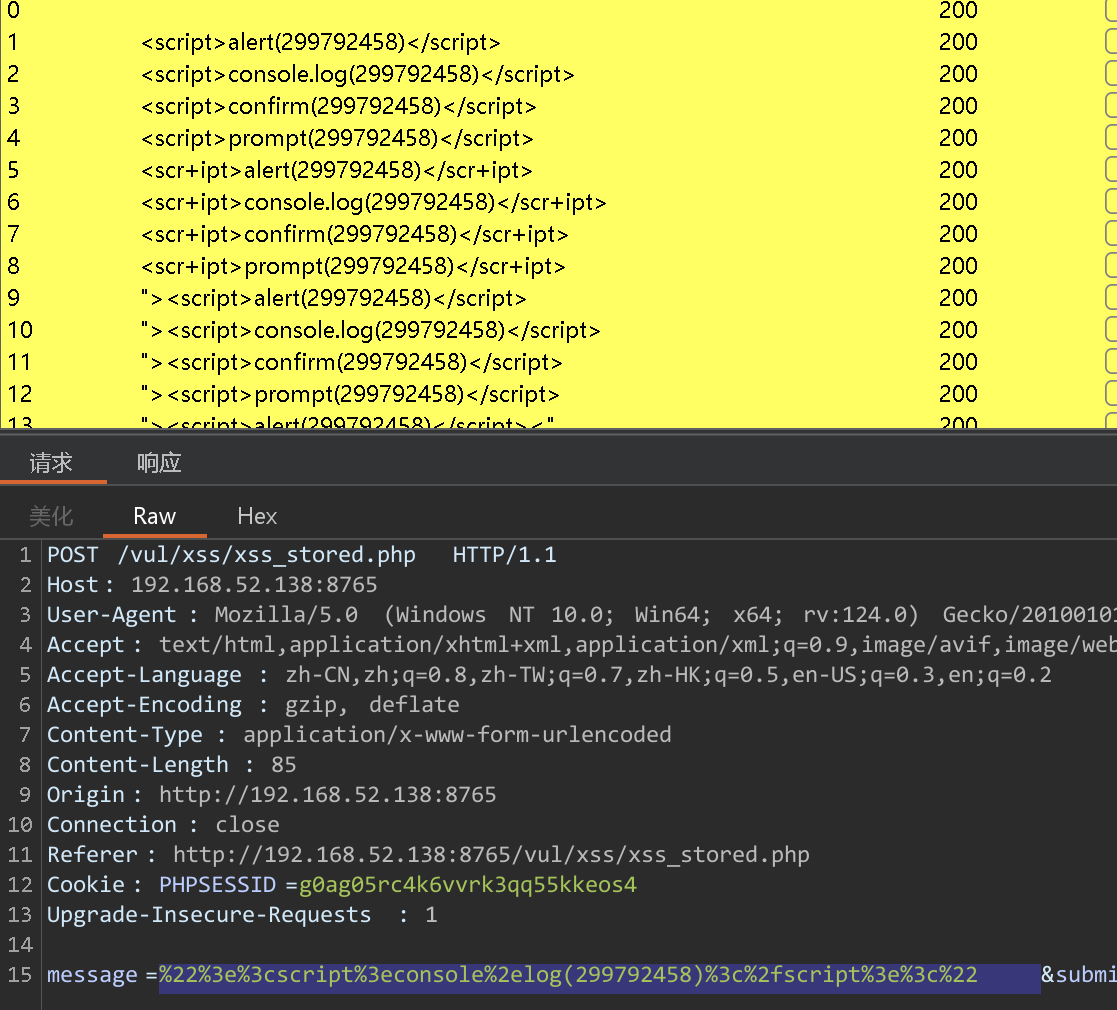Click the 200 status of row 0
Image resolution: width=1117 pixels, height=1010 pixels.
[958, 10]
